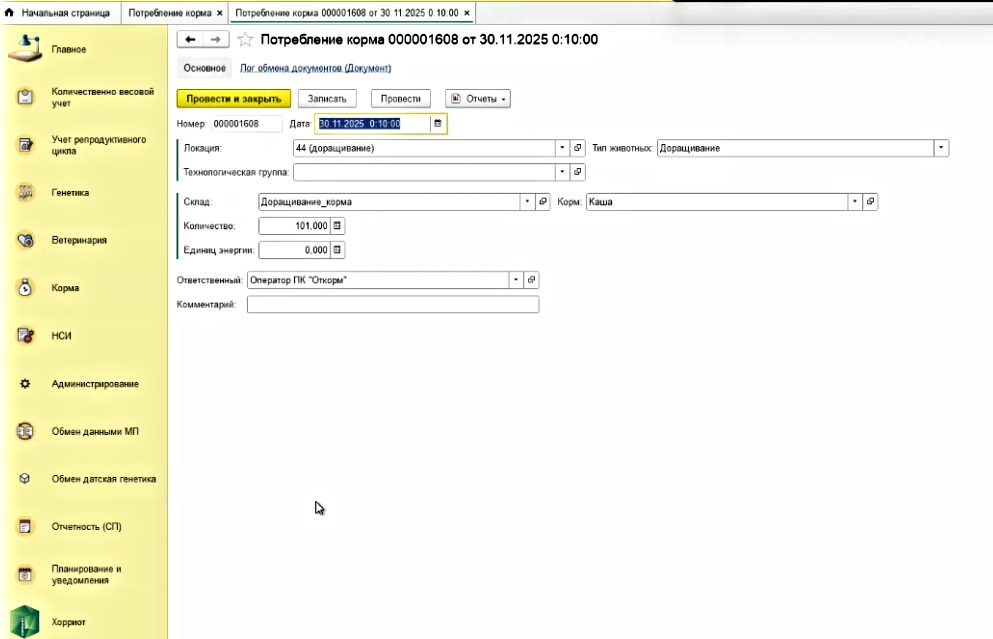Viewport: 993px width, 639px height.
Task: Click the calendar icon in the Дата field
Action: pos(437,124)
